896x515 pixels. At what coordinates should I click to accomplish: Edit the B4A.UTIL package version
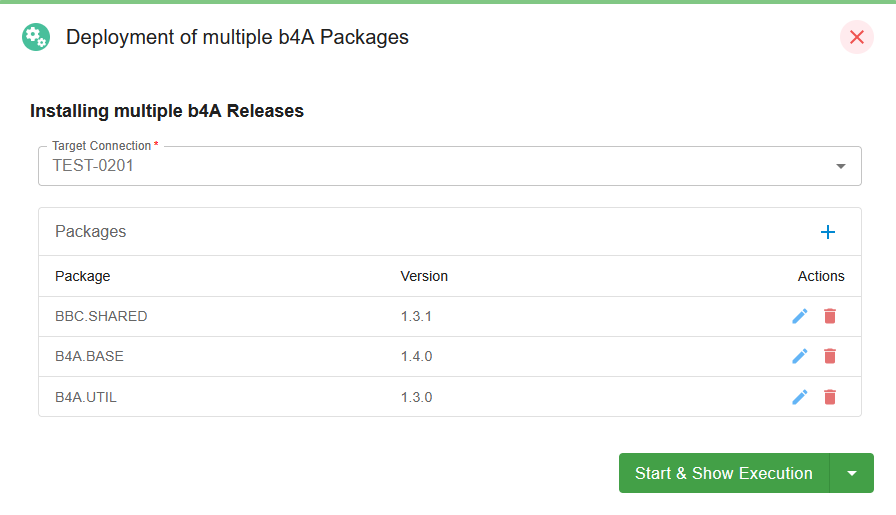[800, 397]
